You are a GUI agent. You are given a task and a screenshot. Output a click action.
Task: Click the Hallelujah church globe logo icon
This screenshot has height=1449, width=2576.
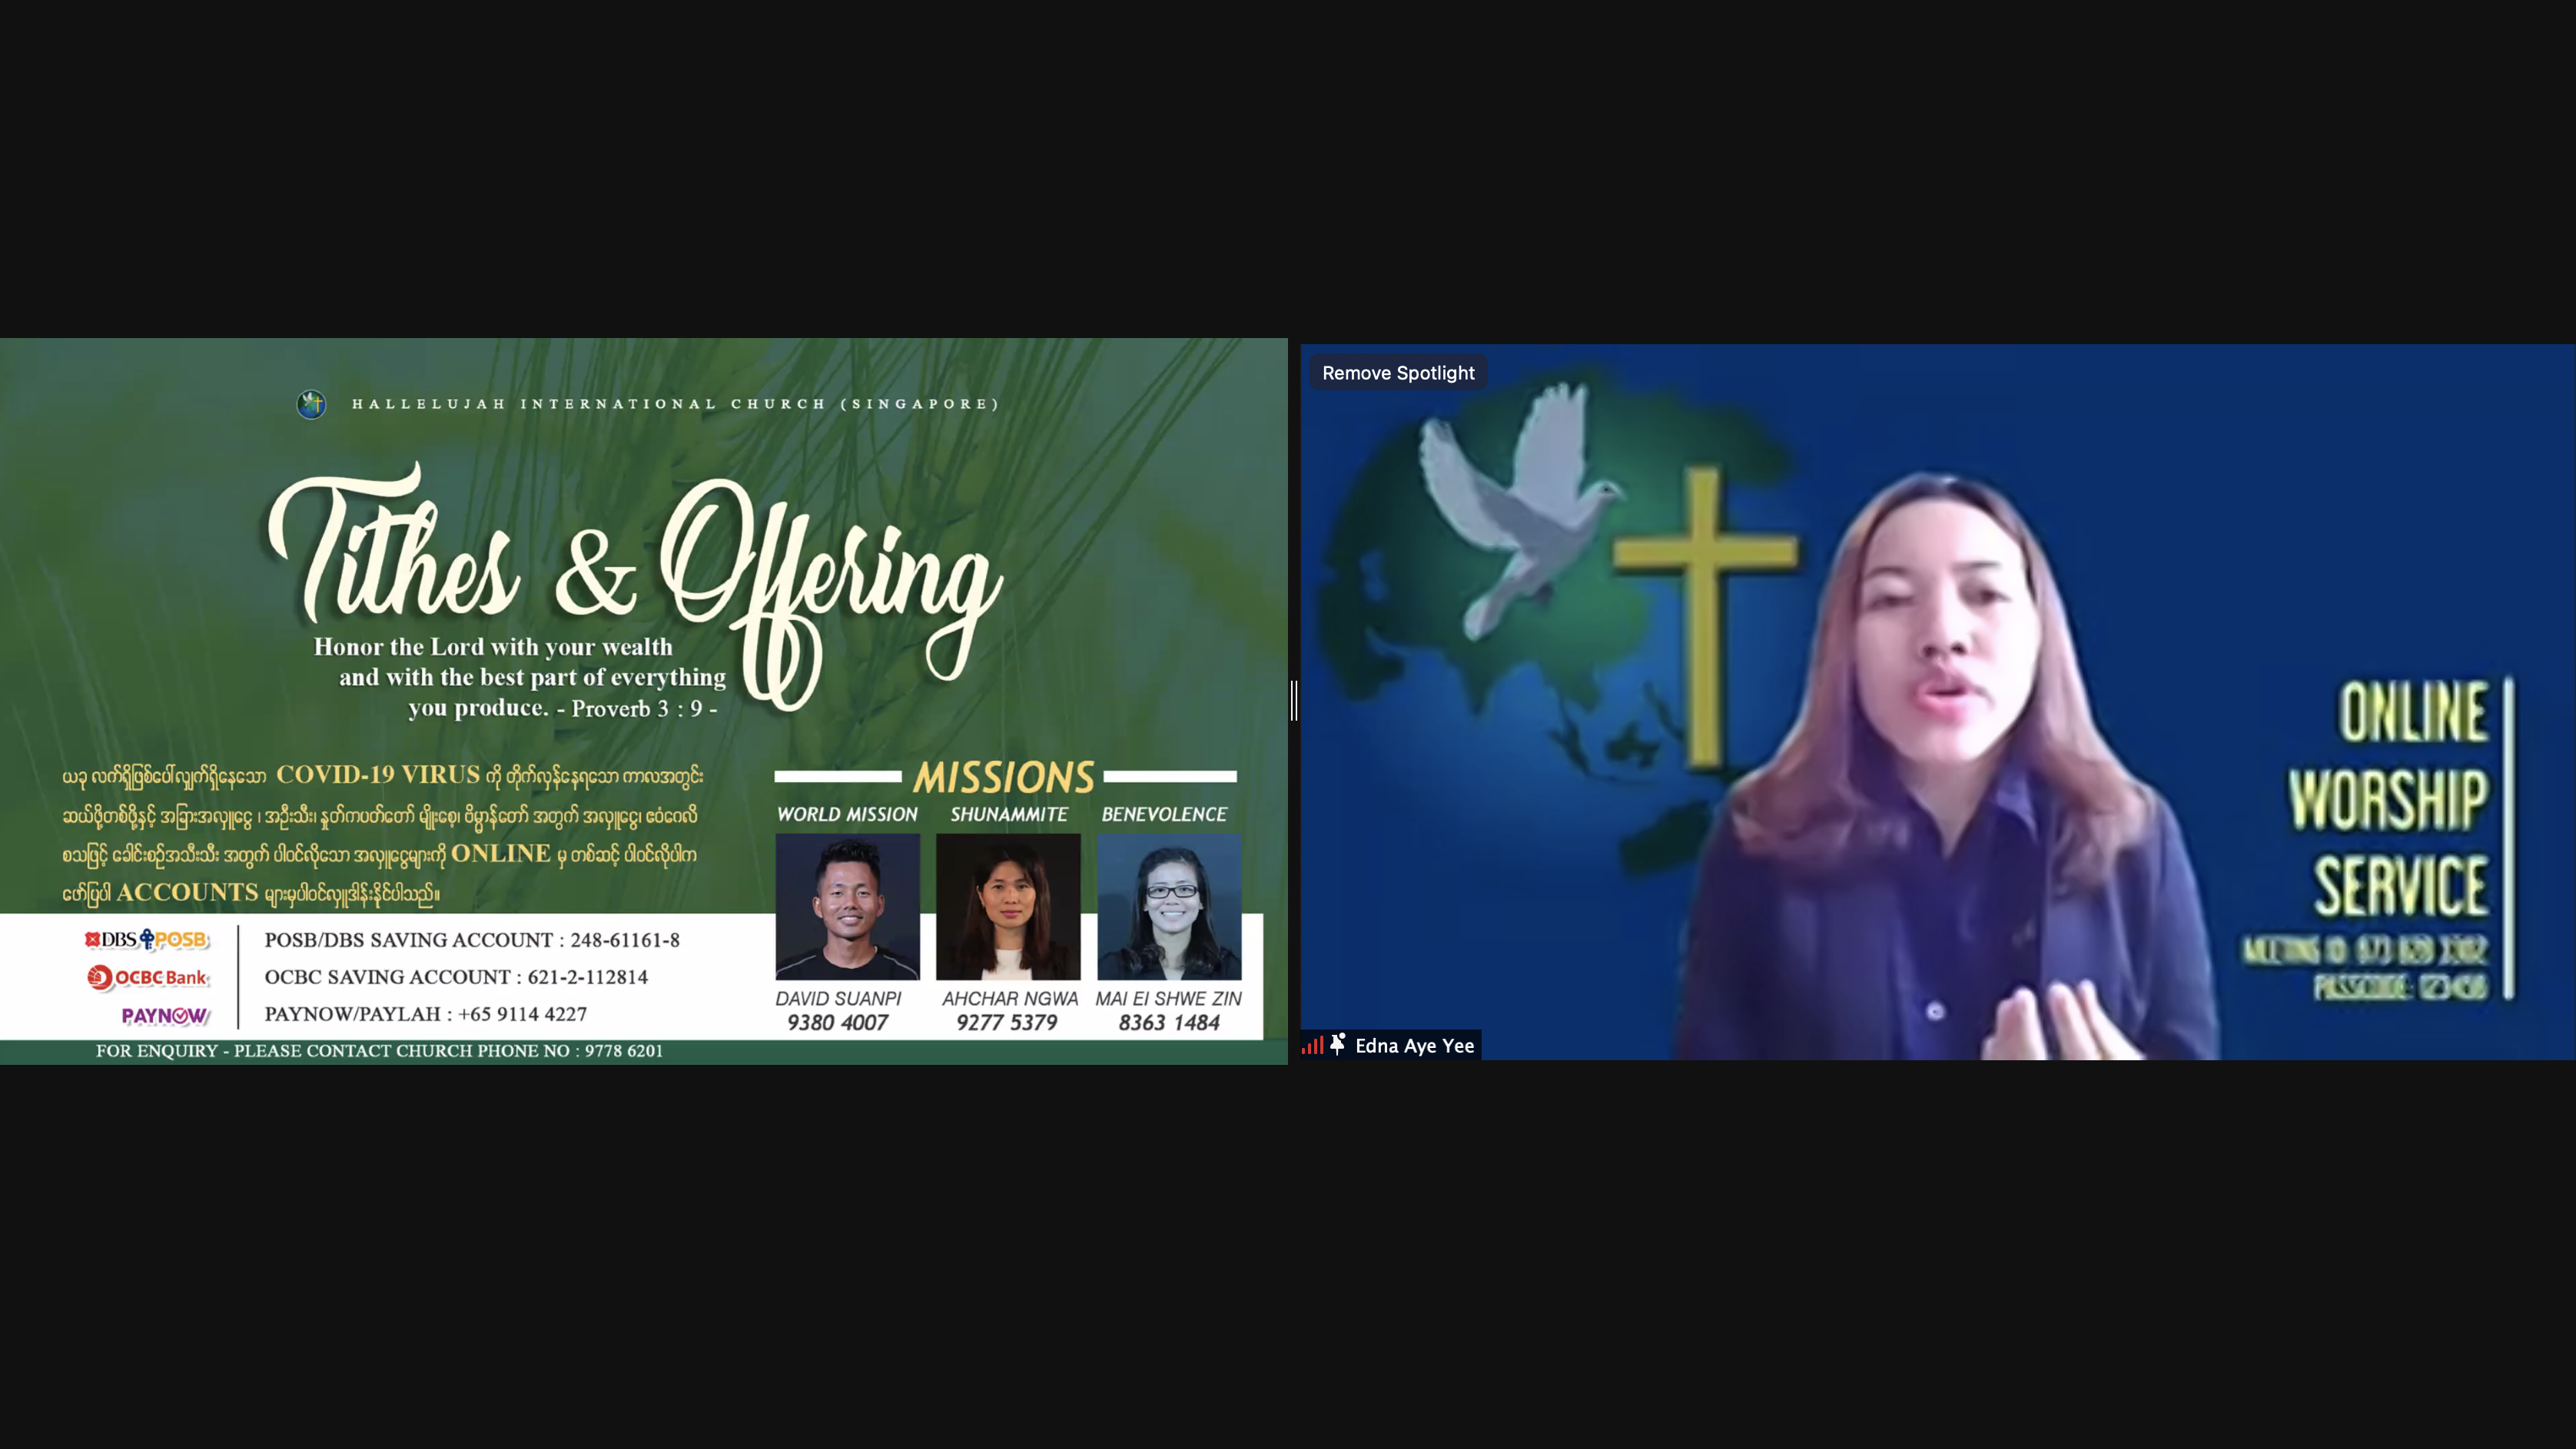click(311, 404)
